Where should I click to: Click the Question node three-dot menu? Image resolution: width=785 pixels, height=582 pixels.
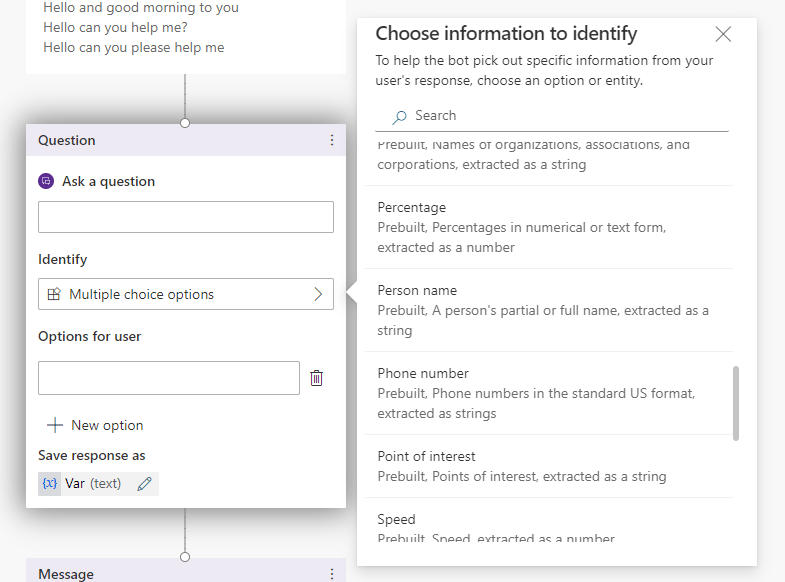tap(332, 141)
